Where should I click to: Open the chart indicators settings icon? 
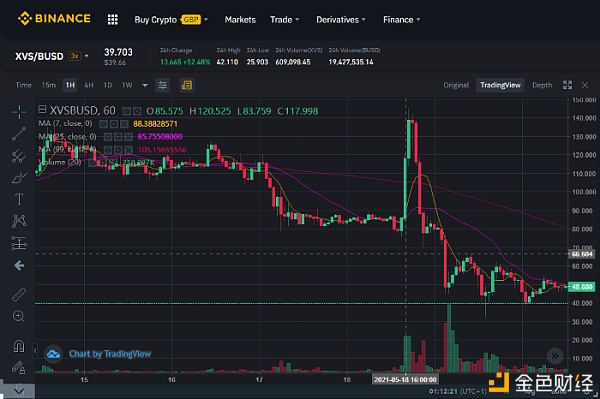coord(163,85)
